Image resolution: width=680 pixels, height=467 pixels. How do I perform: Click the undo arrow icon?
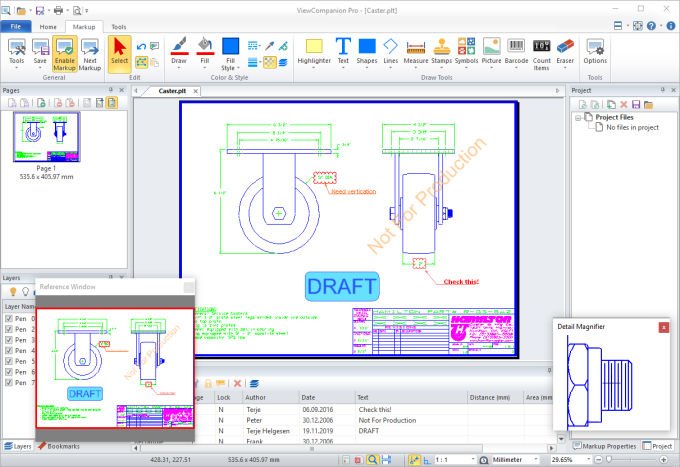pos(141,46)
